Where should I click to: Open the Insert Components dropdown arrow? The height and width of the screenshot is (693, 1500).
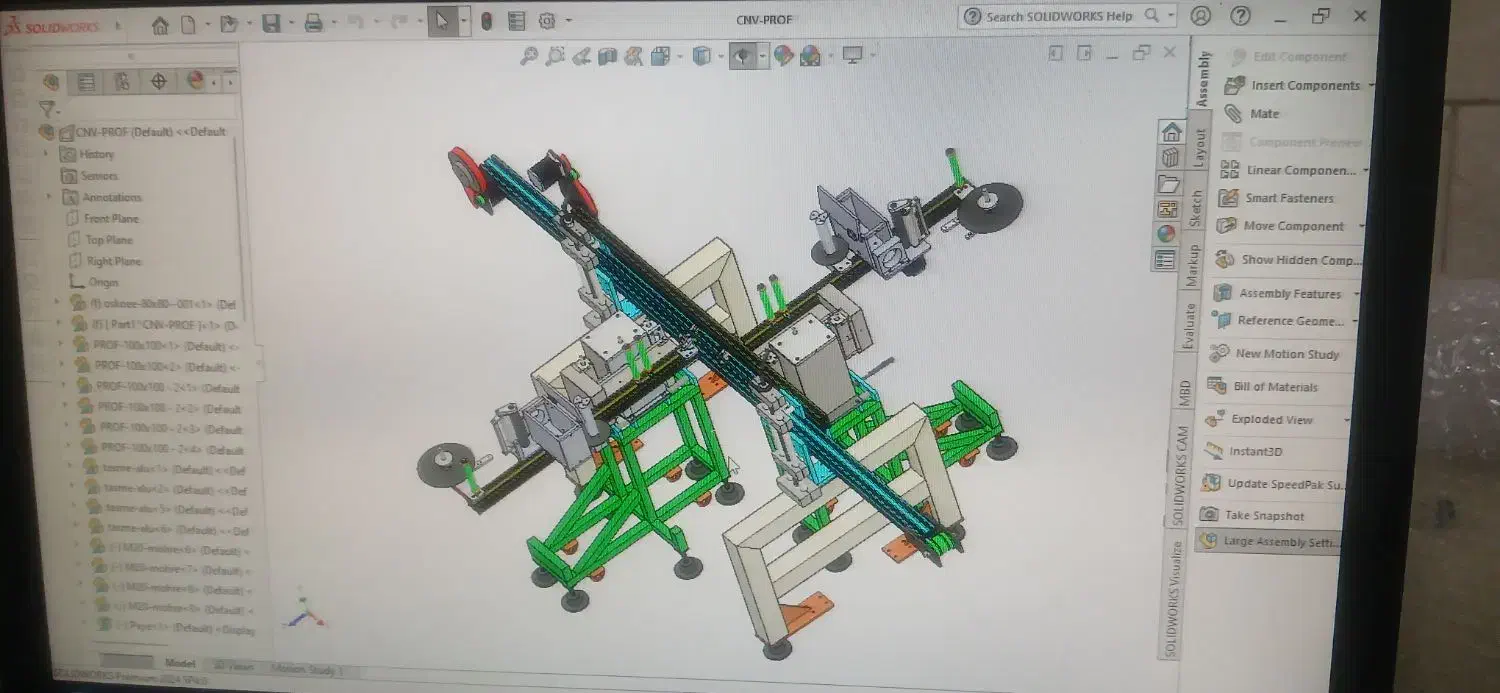coord(1371,85)
